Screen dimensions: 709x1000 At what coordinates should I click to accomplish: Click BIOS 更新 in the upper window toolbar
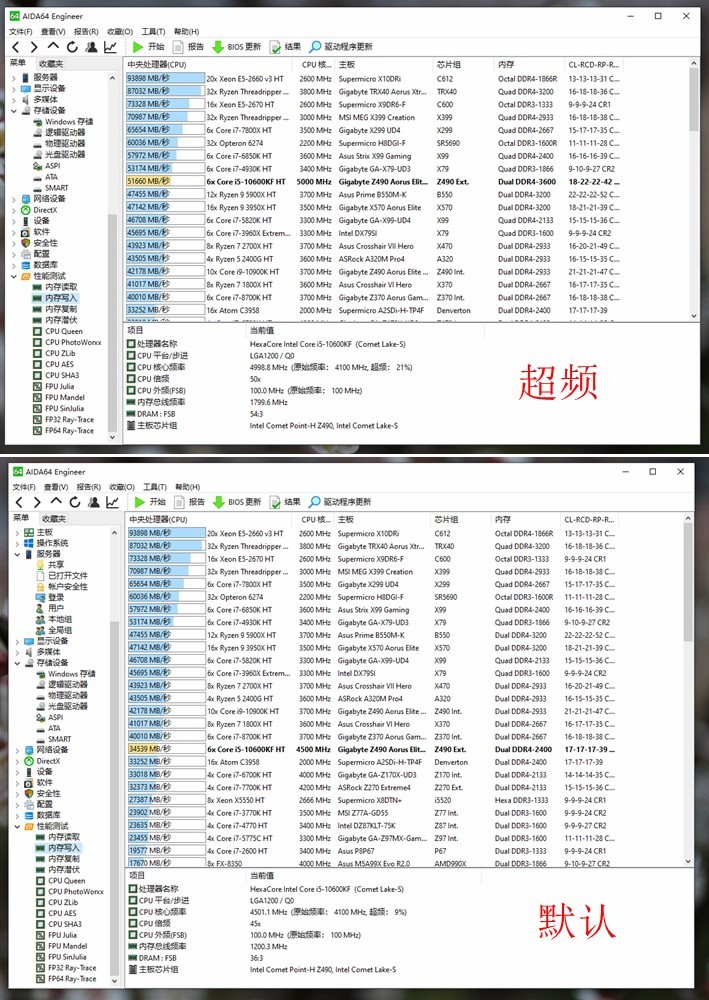click(237, 47)
